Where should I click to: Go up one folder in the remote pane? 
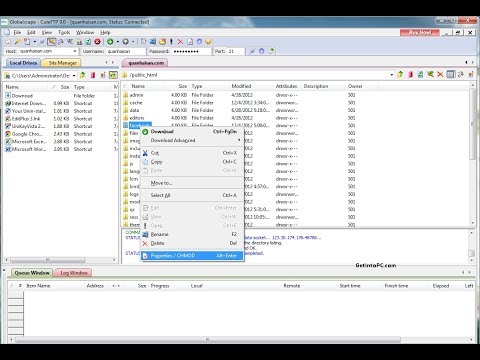point(400,75)
